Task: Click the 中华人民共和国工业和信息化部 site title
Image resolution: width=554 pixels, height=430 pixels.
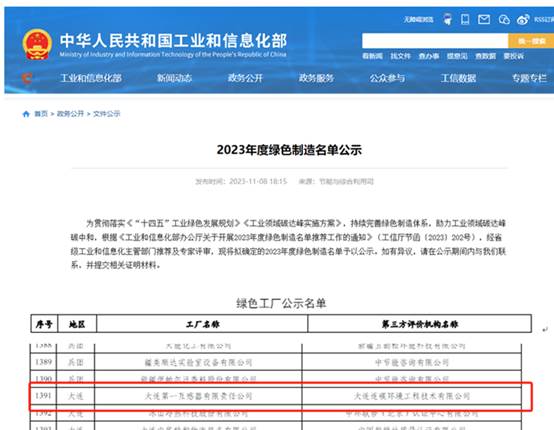Action: pyautogui.click(x=173, y=41)
